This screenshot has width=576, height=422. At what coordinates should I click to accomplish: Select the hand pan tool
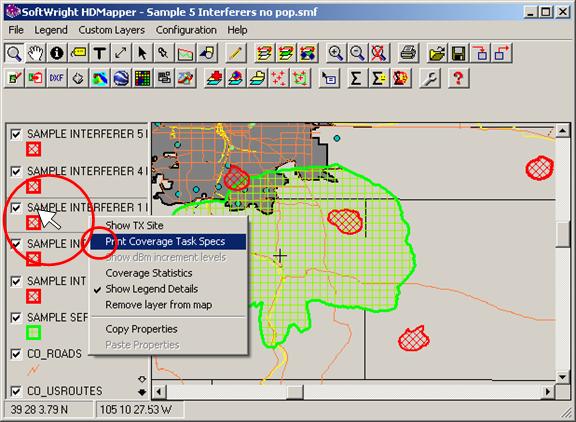click(35, 53)
